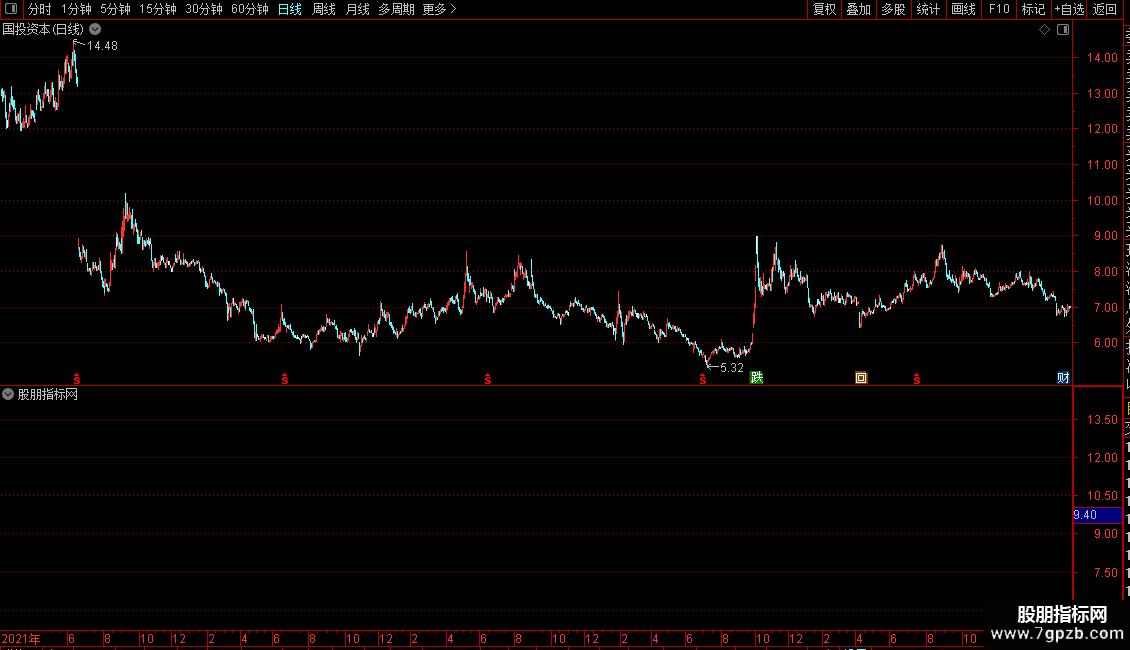
Task: Toggle the 叠加 overlay option
Action: coord(858,9)
